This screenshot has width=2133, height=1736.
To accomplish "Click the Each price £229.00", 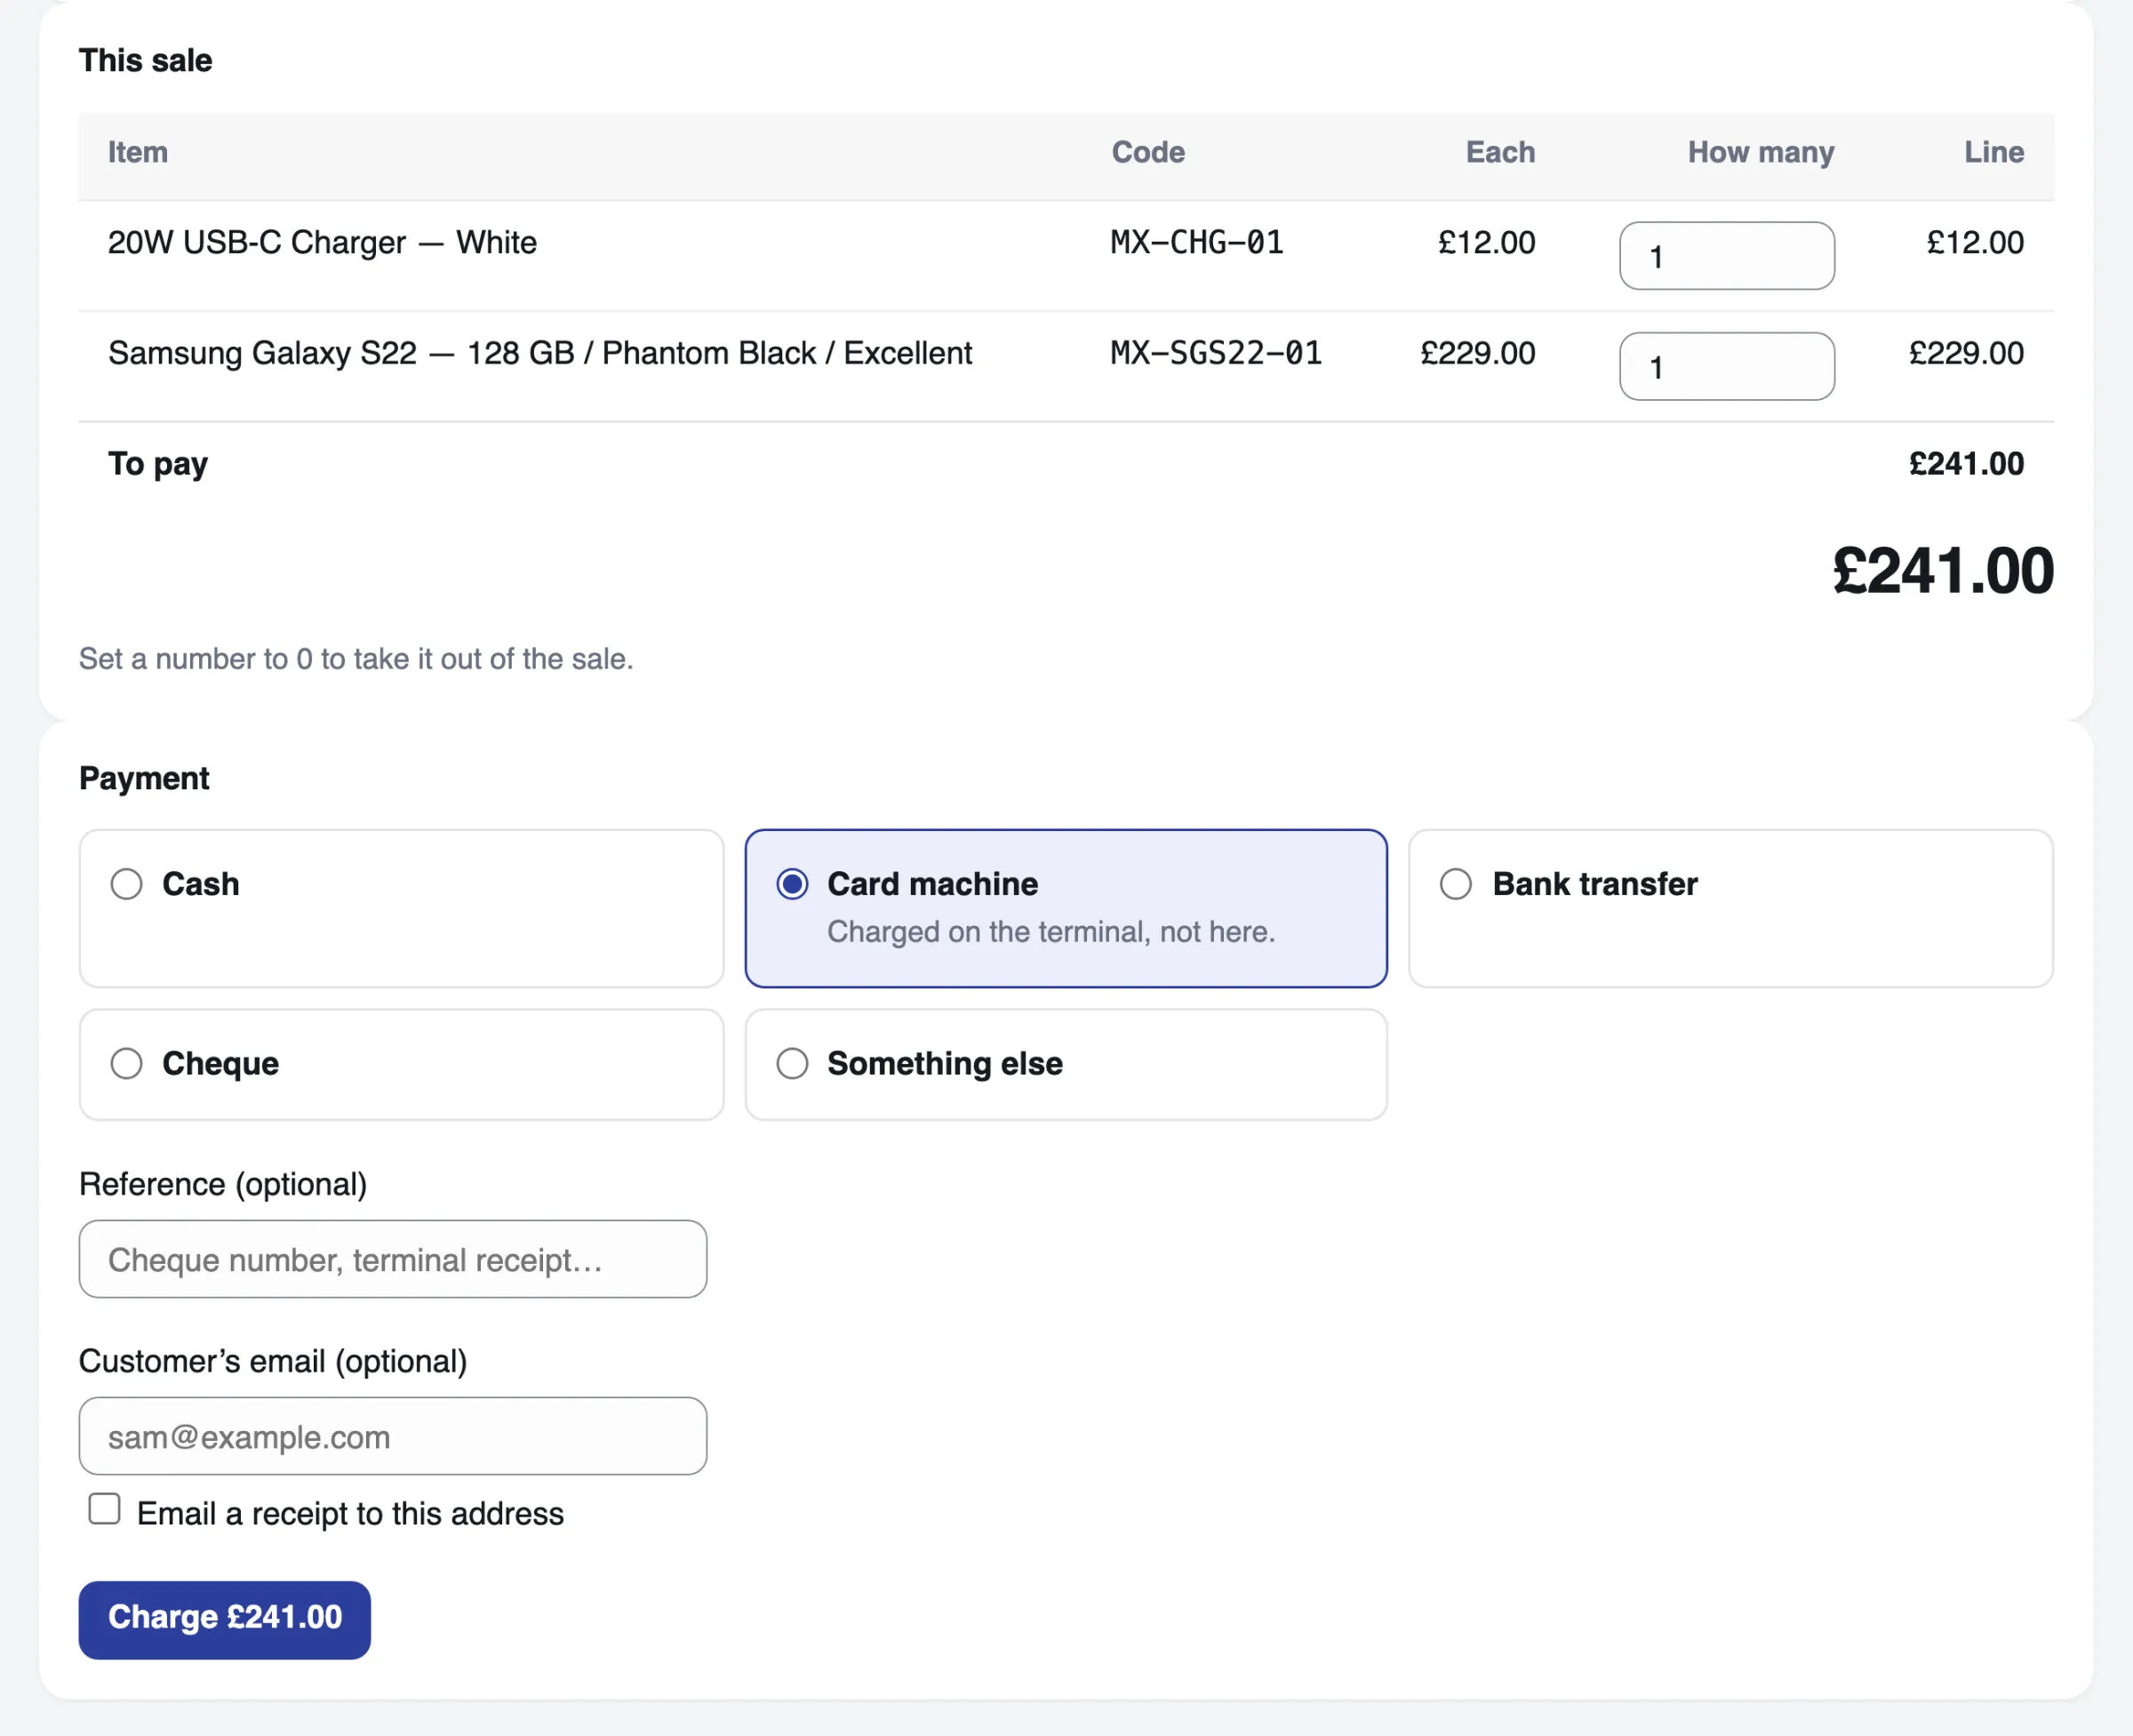I will [x=1477, y=353].
